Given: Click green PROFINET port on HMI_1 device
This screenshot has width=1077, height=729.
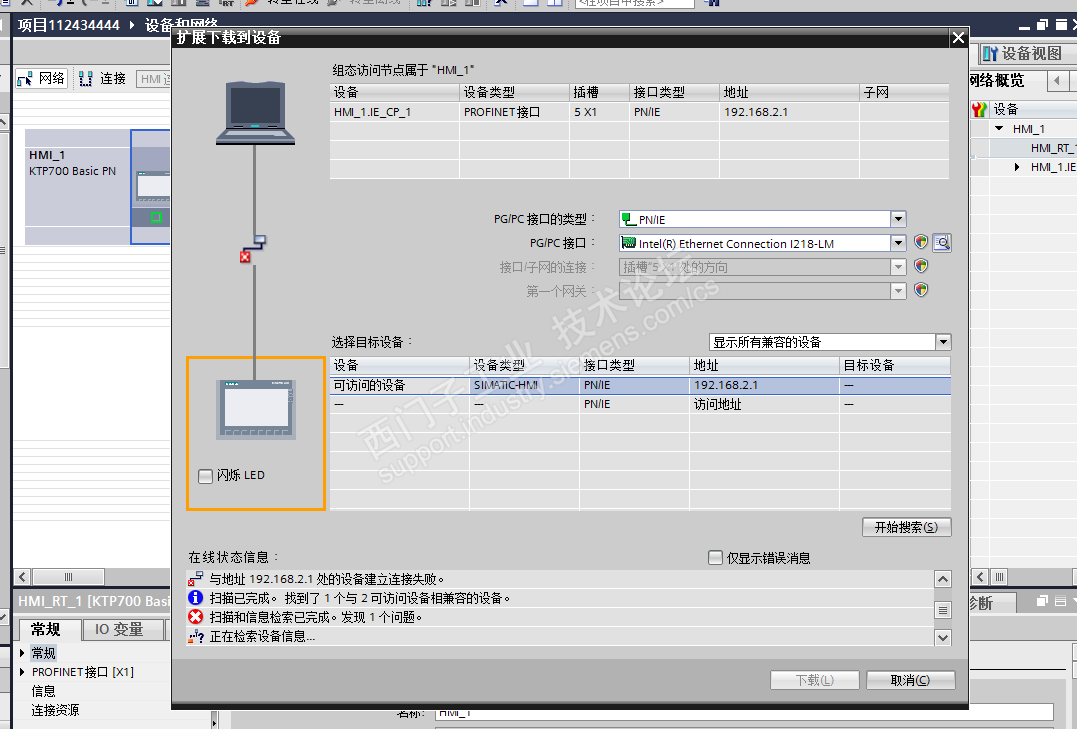Looking at the screenshot, I should [157, 217].
